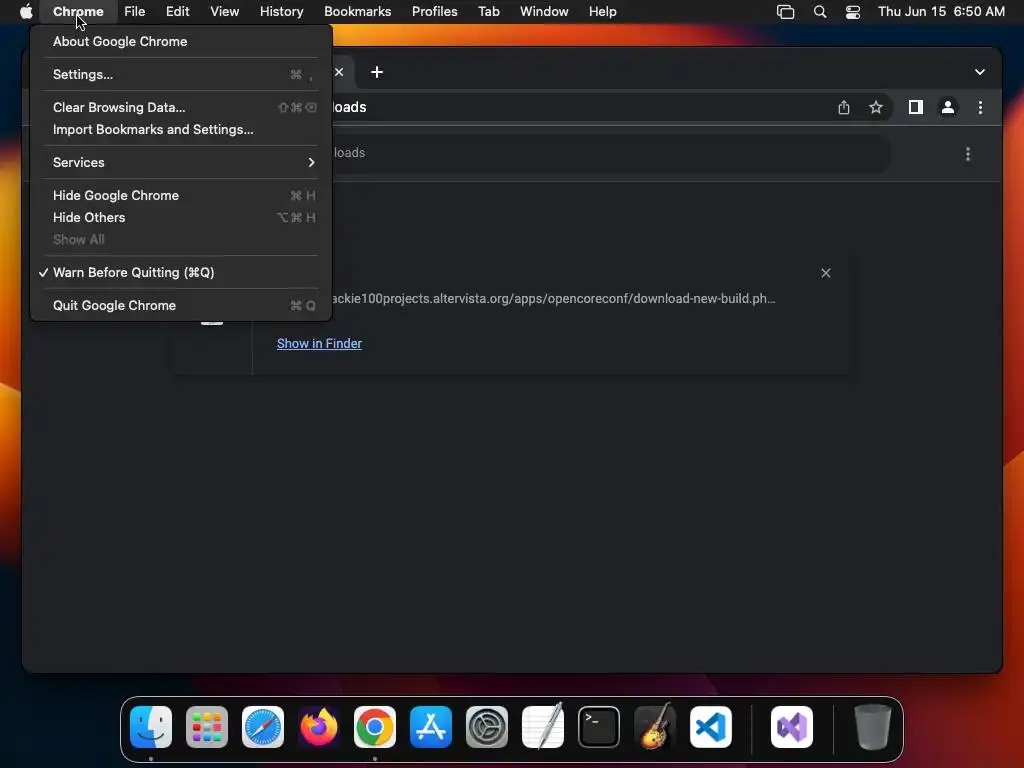The height and width of the screenshot is (768, 1024).
Task: Choose Quit Google Chrome
Action: click(x=181, y=306)
